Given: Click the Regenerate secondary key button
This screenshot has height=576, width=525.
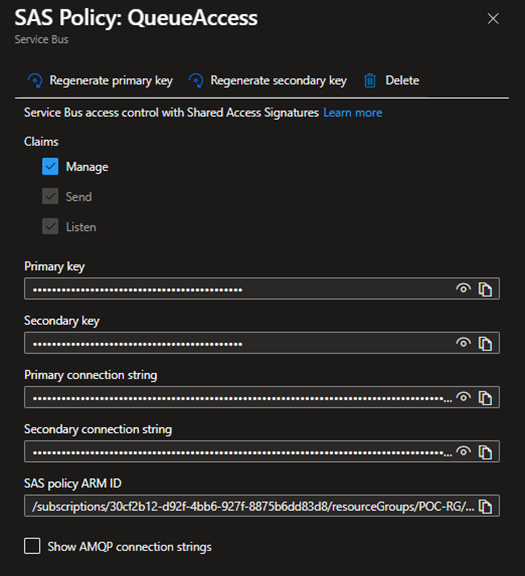Looking at the screenshot, I should [x=267, y=80].
